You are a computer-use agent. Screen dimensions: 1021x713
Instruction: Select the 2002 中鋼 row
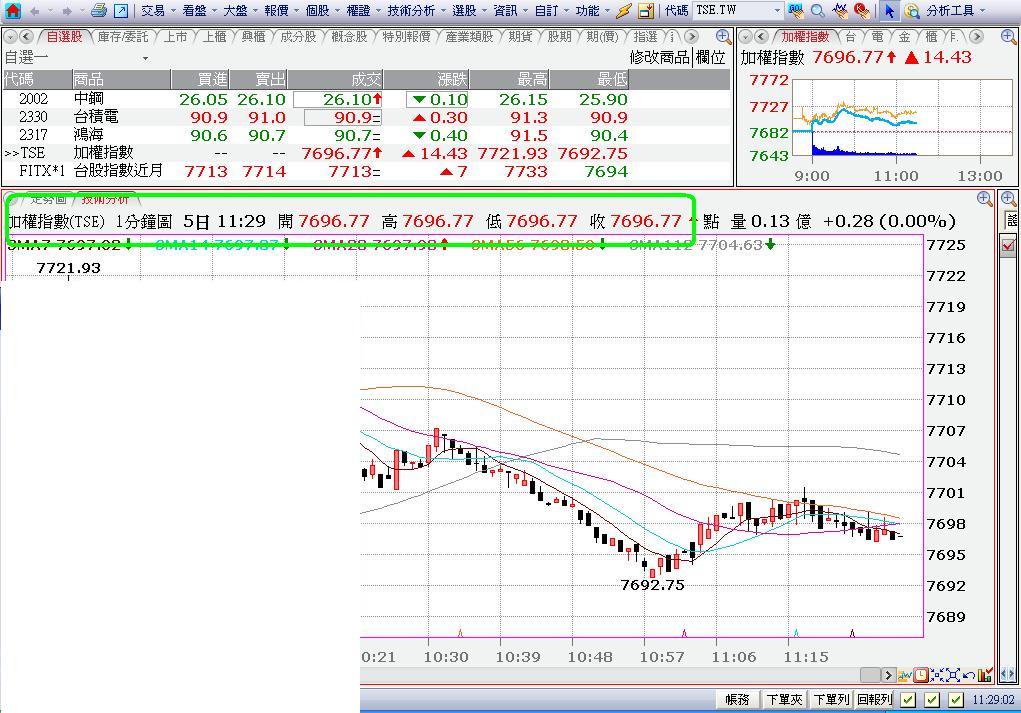pos(316,99)
